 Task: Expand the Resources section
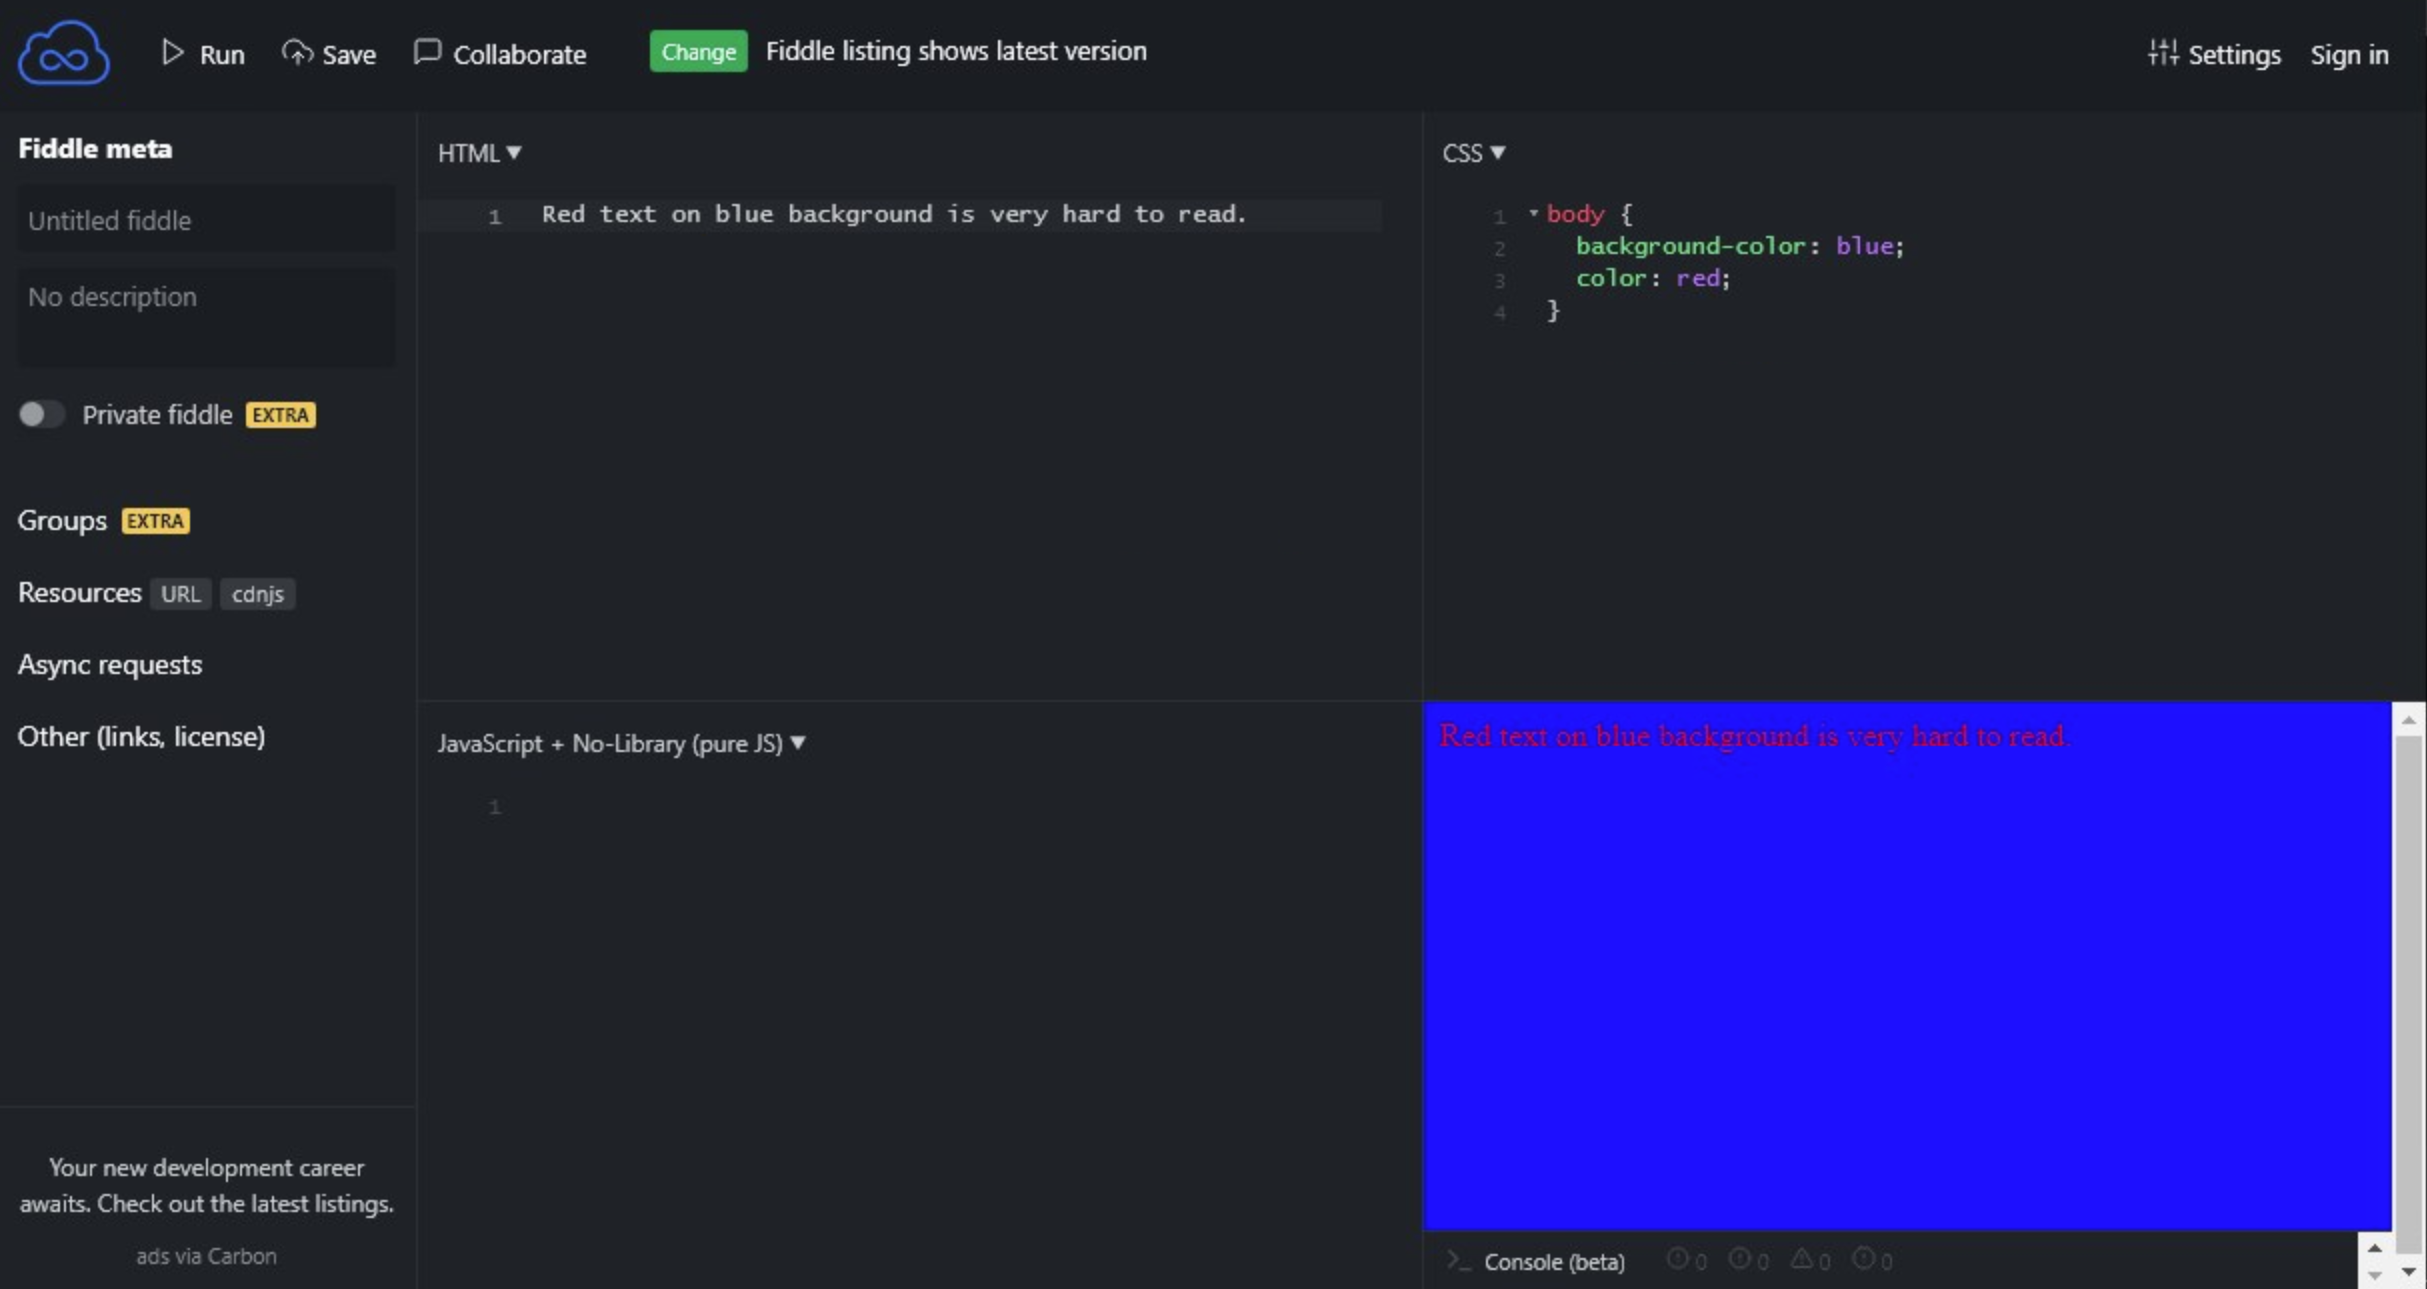[80, 592]
